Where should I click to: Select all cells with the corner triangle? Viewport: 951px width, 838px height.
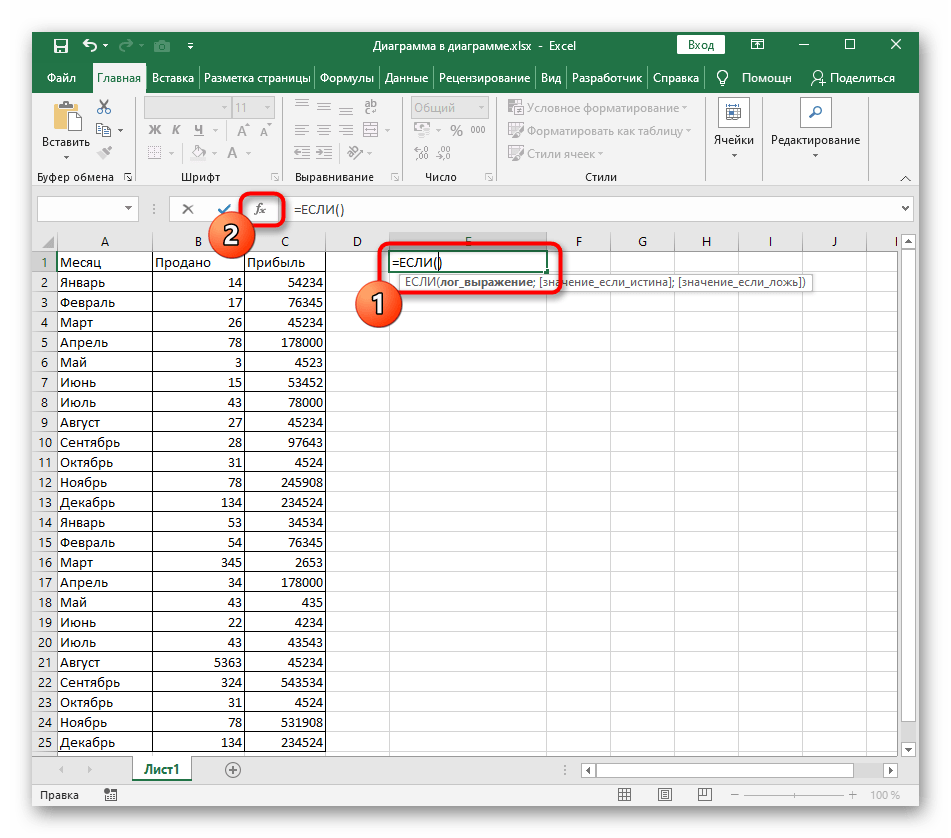(47, 242)
